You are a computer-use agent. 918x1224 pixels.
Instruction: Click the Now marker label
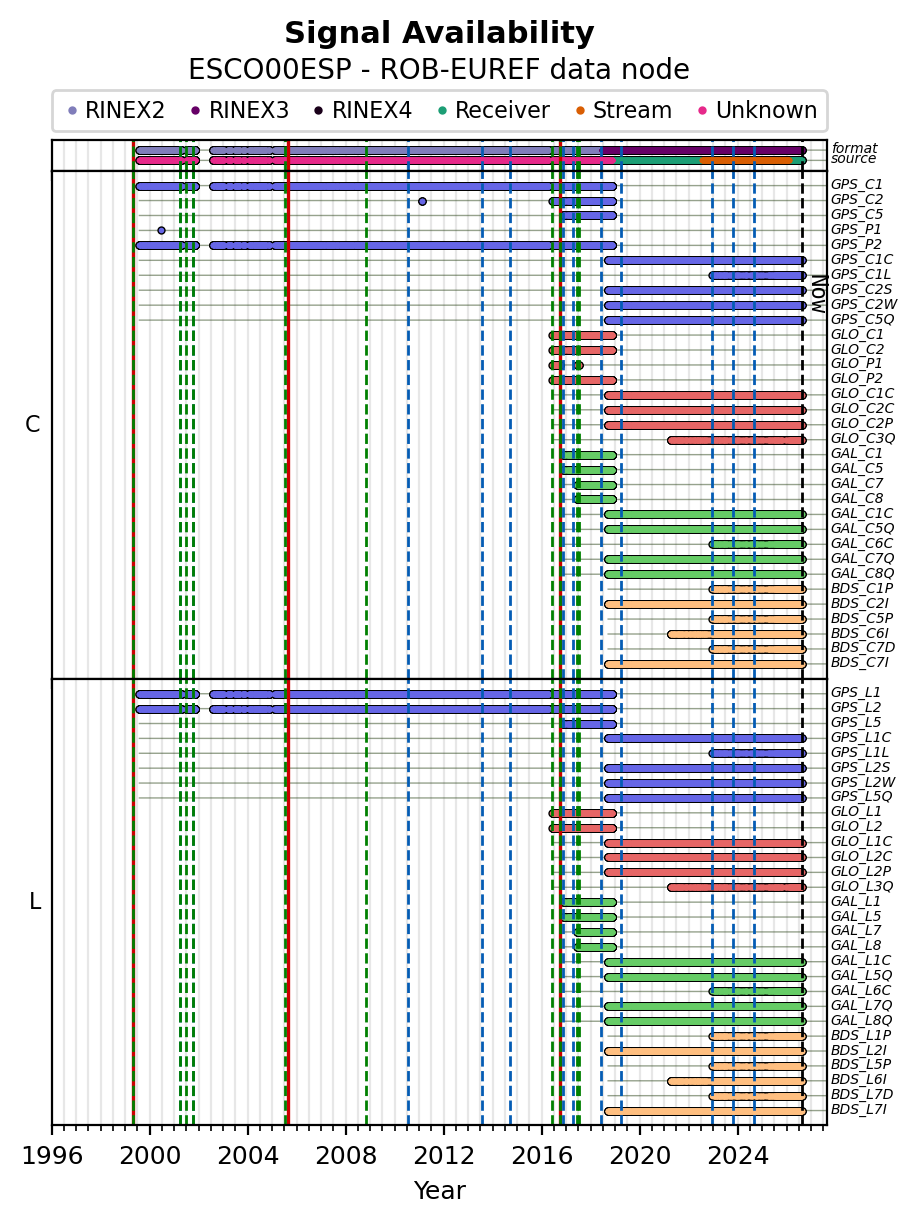pos(818,293)
